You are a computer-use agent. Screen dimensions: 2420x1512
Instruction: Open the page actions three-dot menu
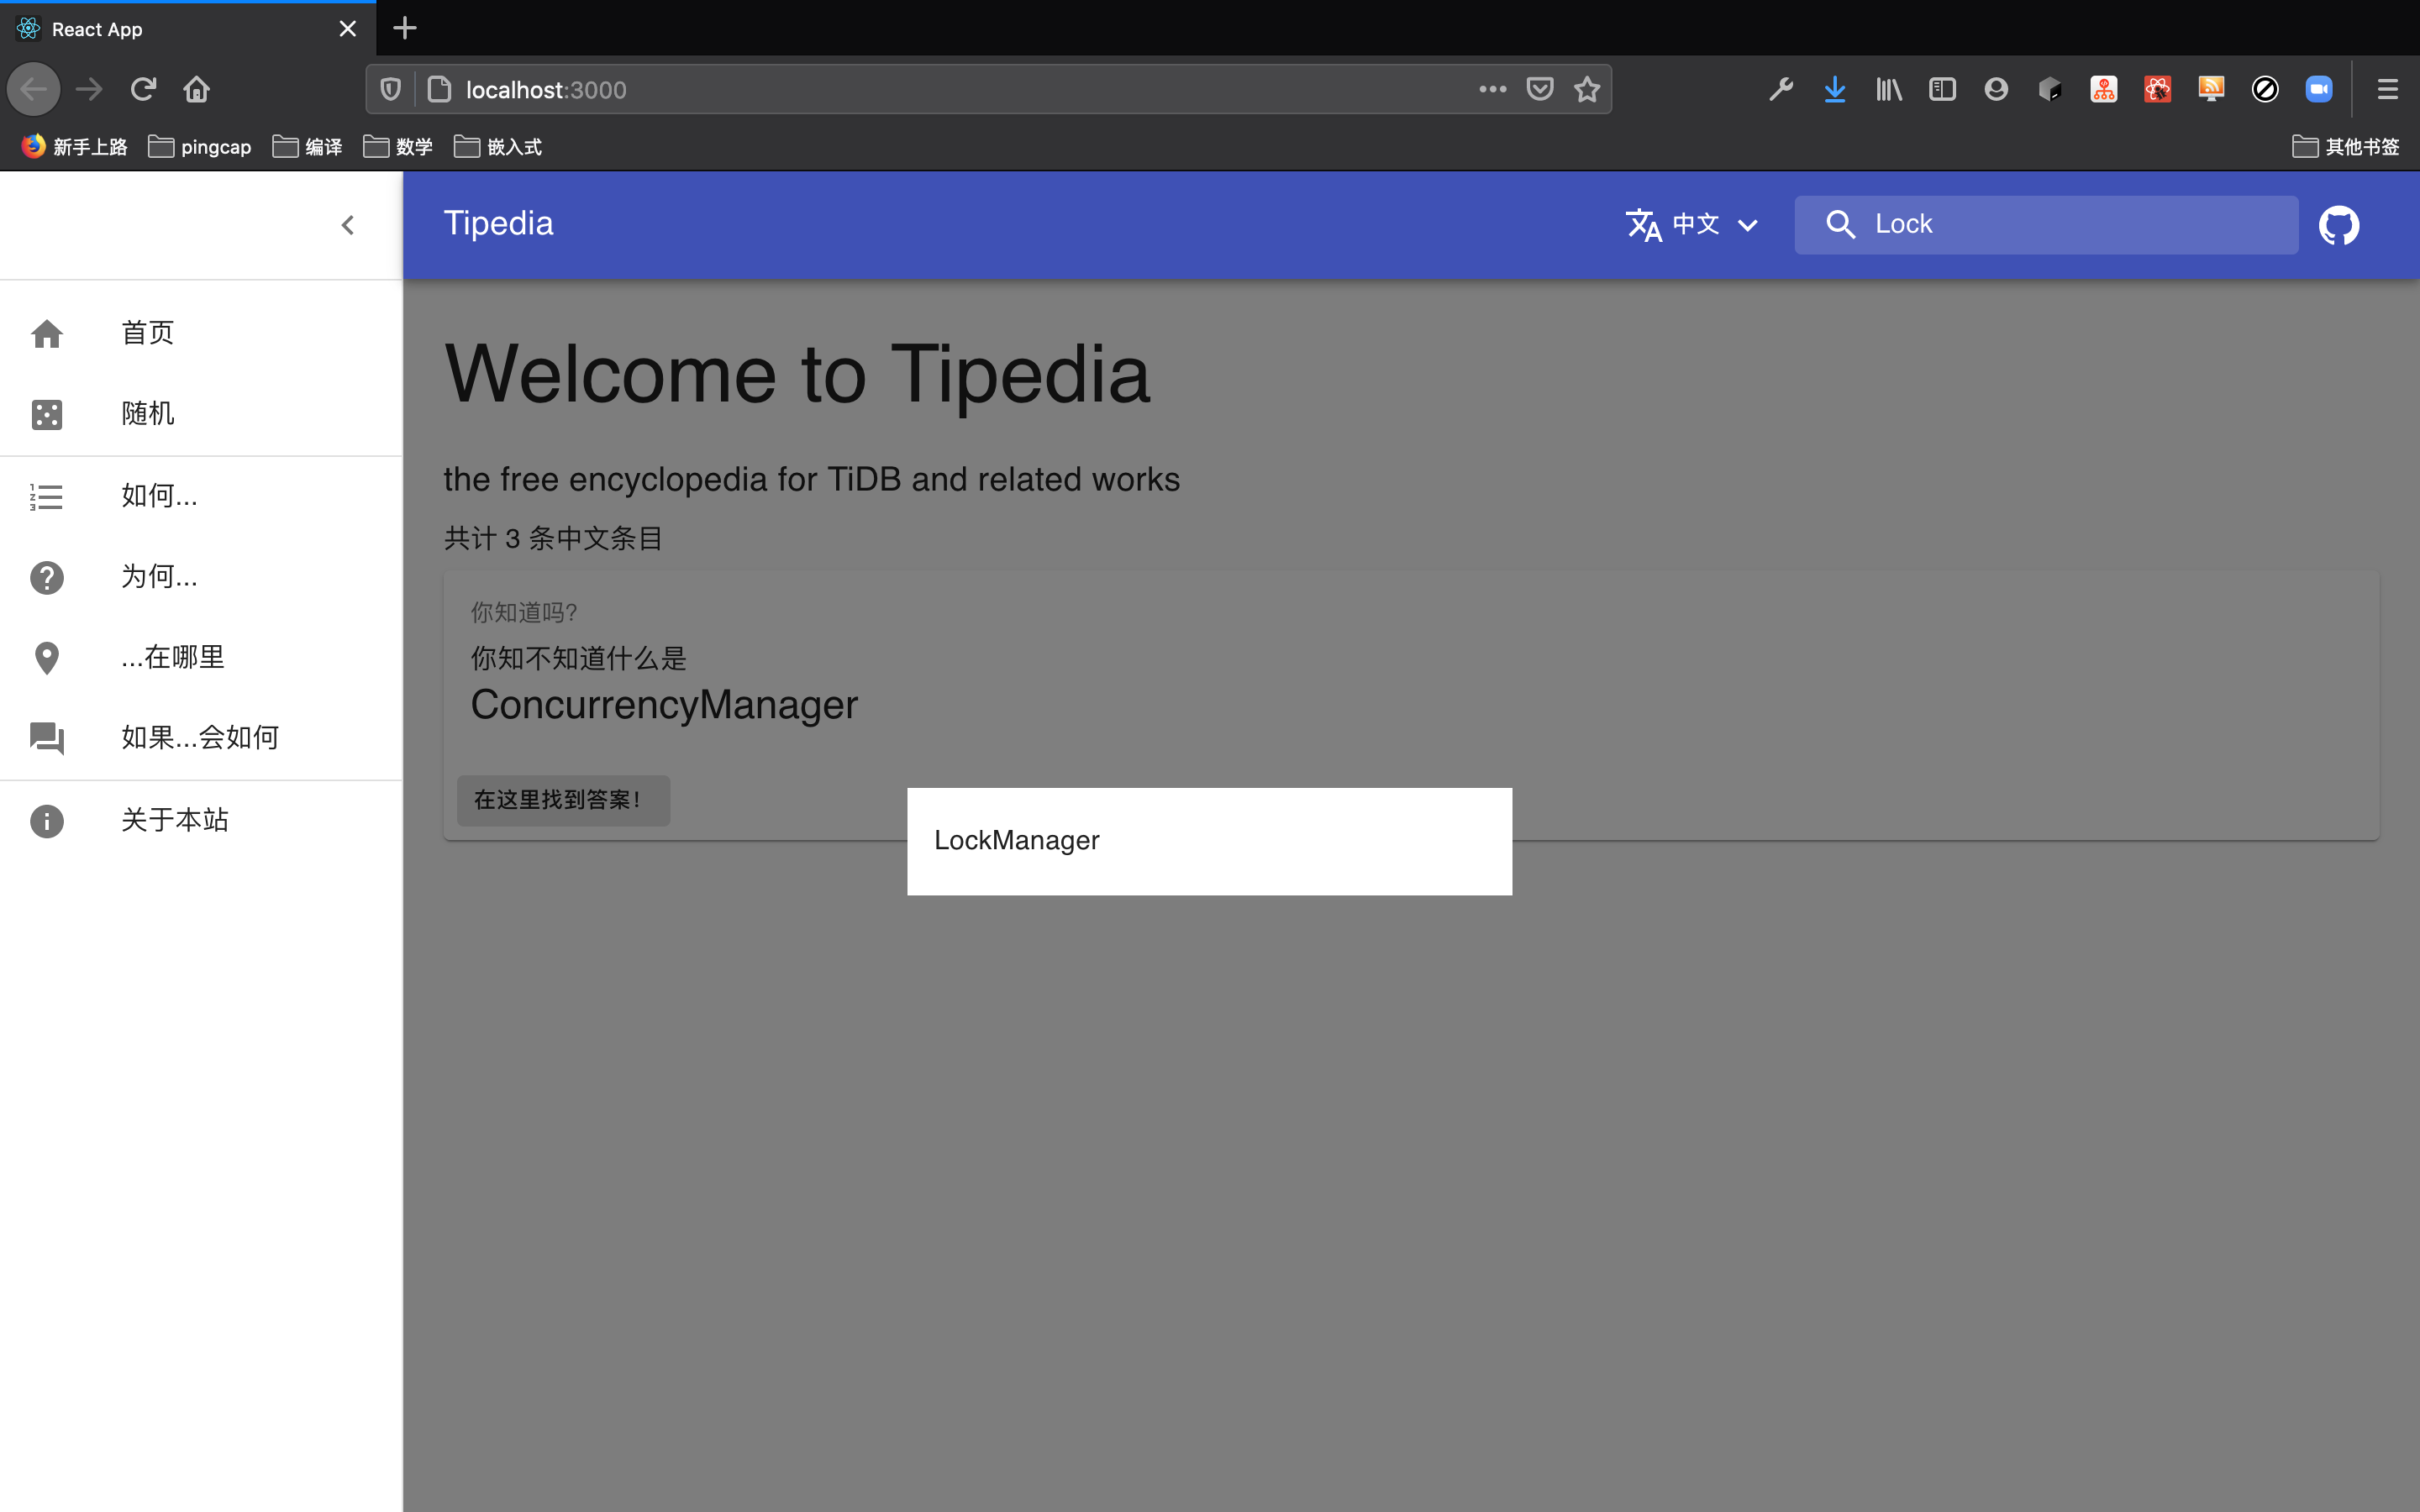(1492, 89)
